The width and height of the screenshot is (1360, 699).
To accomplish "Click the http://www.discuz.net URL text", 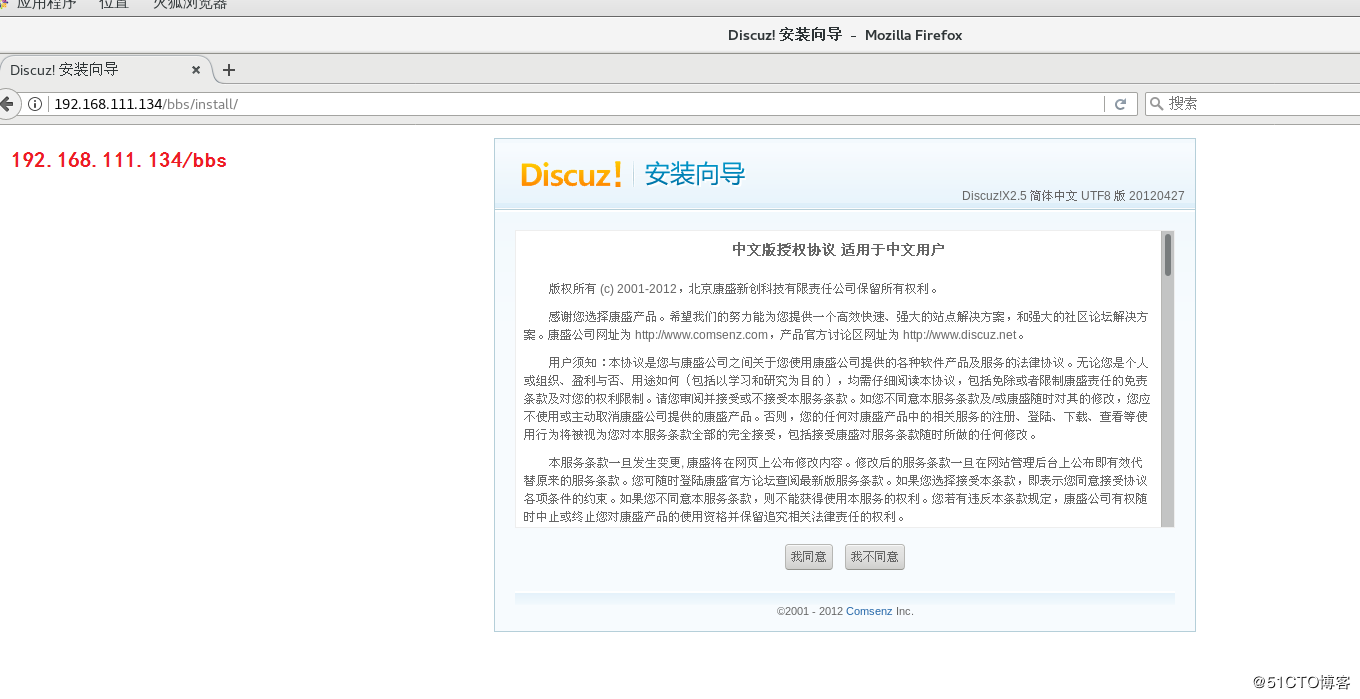I will (959, 335).
